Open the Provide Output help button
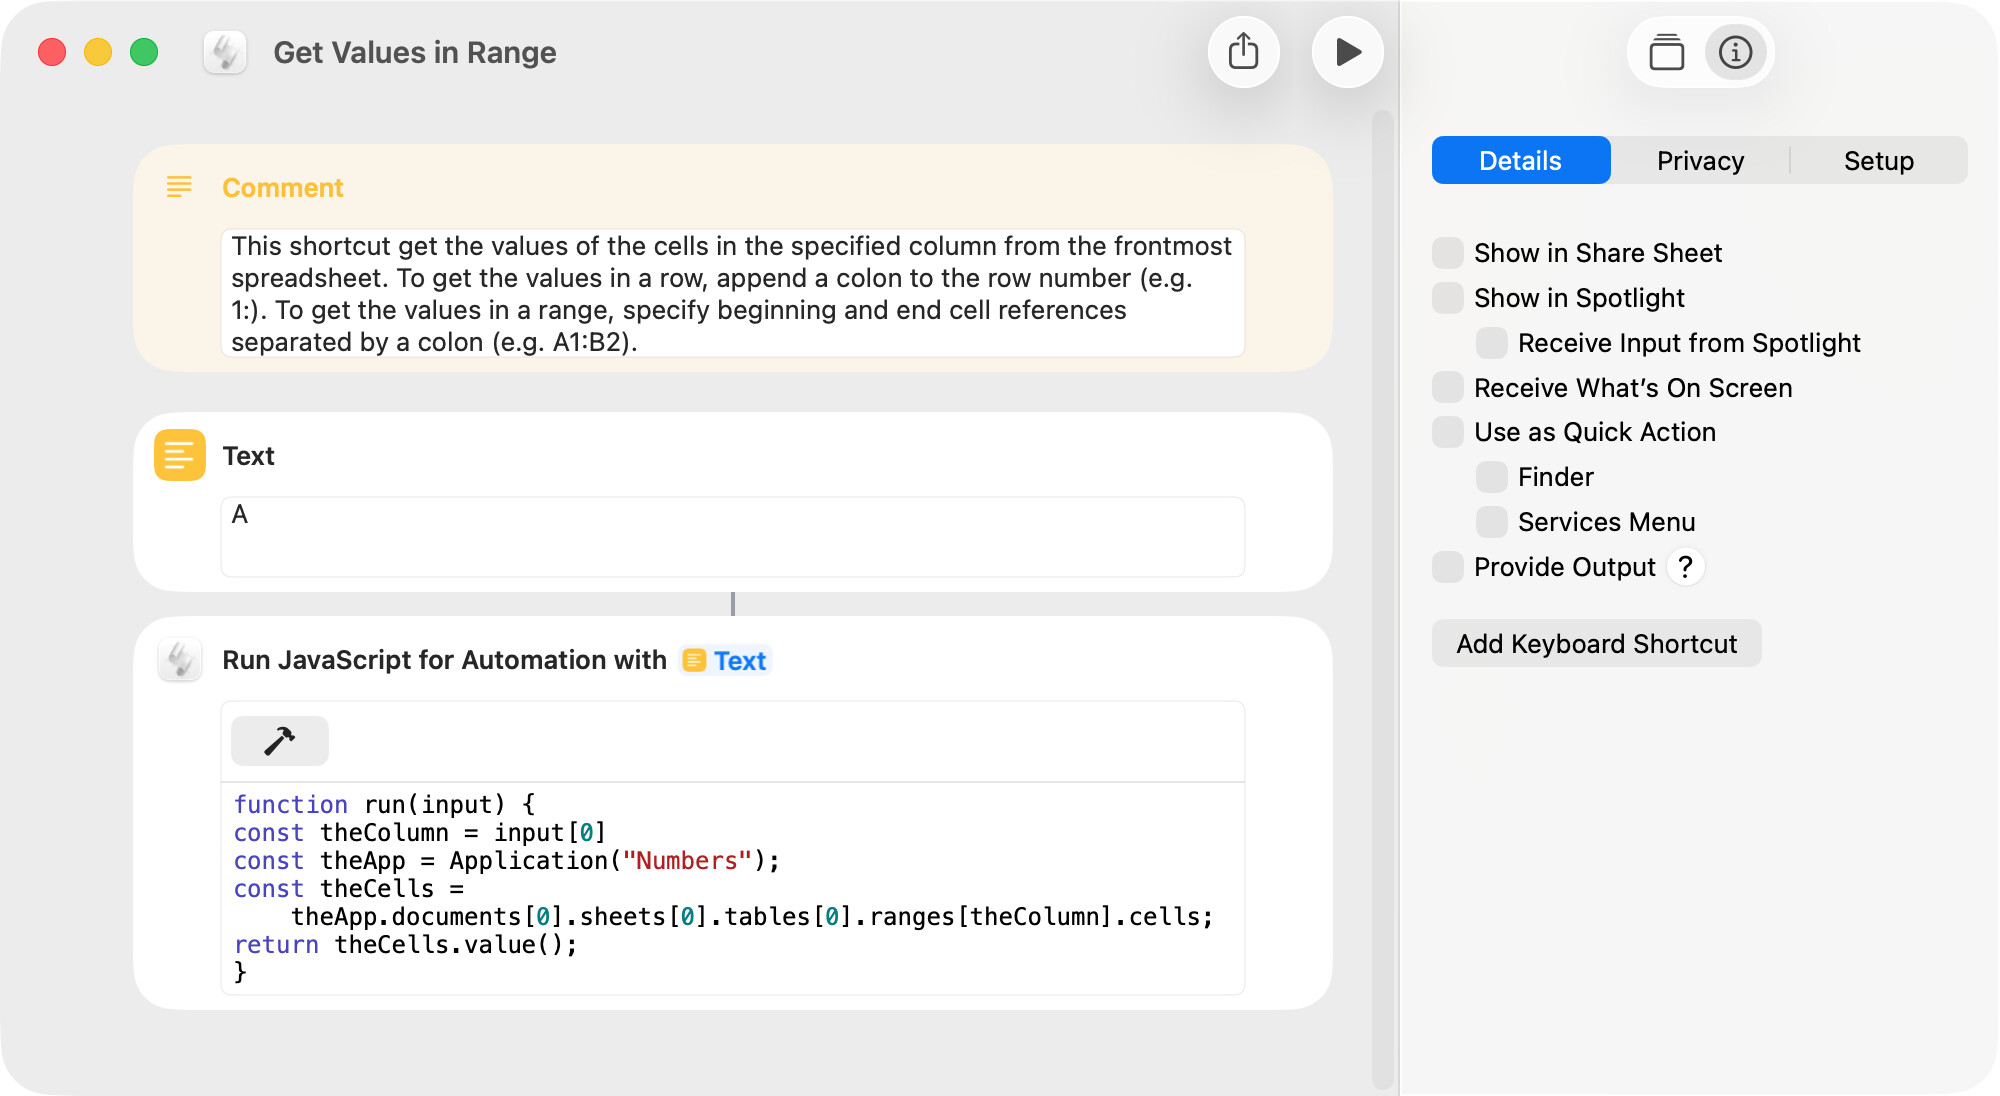Image resolution: width=2000 pixels, height=1096 pixels. pyautogui.click(x=1685, y=567)
